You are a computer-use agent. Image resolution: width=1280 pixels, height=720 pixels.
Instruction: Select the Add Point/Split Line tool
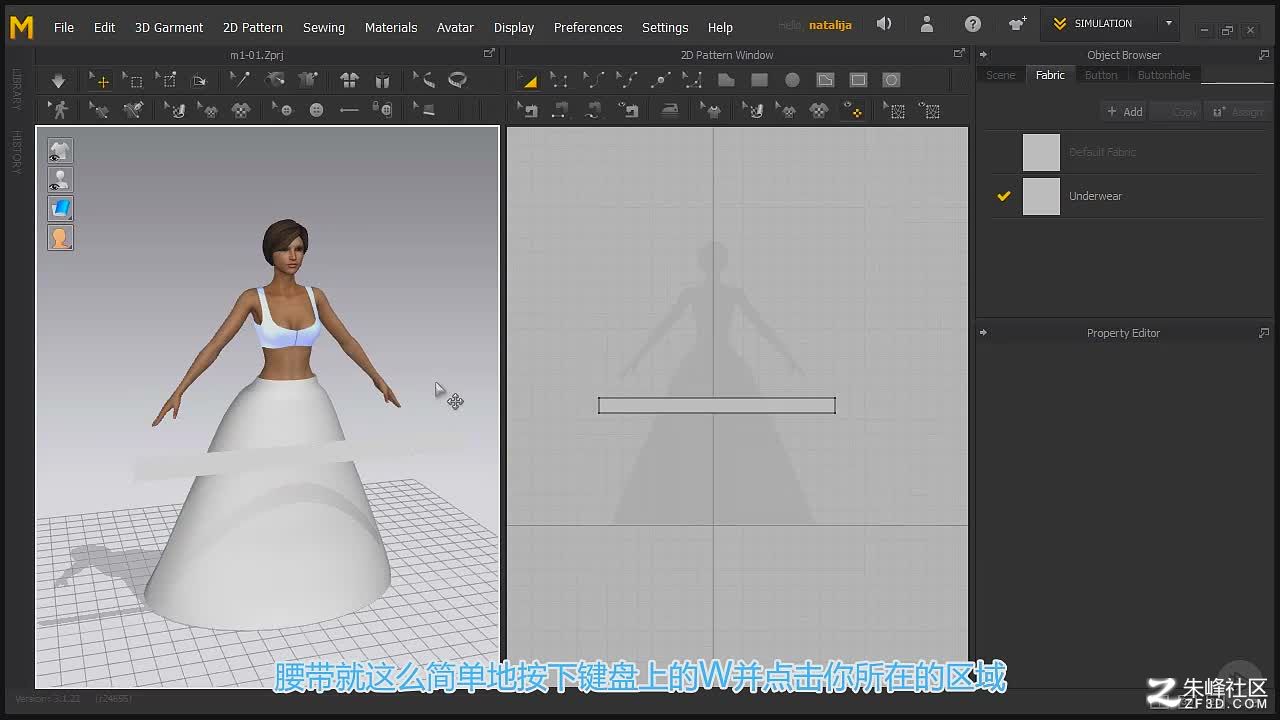click(661, 81)
